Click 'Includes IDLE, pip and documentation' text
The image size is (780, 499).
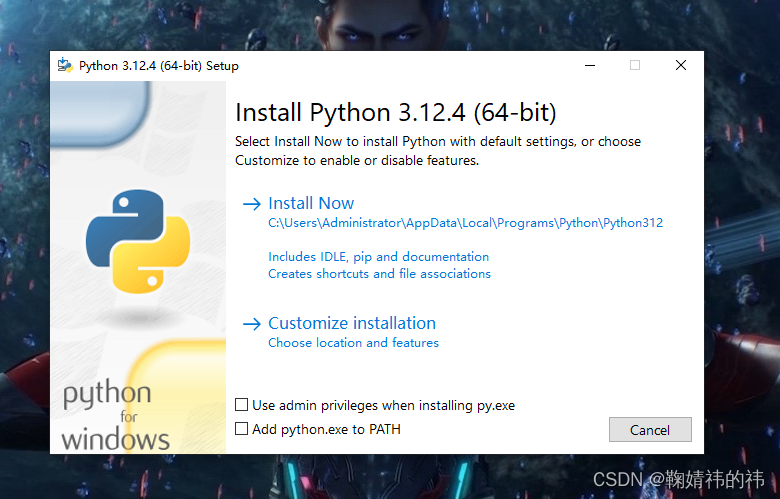379,257
